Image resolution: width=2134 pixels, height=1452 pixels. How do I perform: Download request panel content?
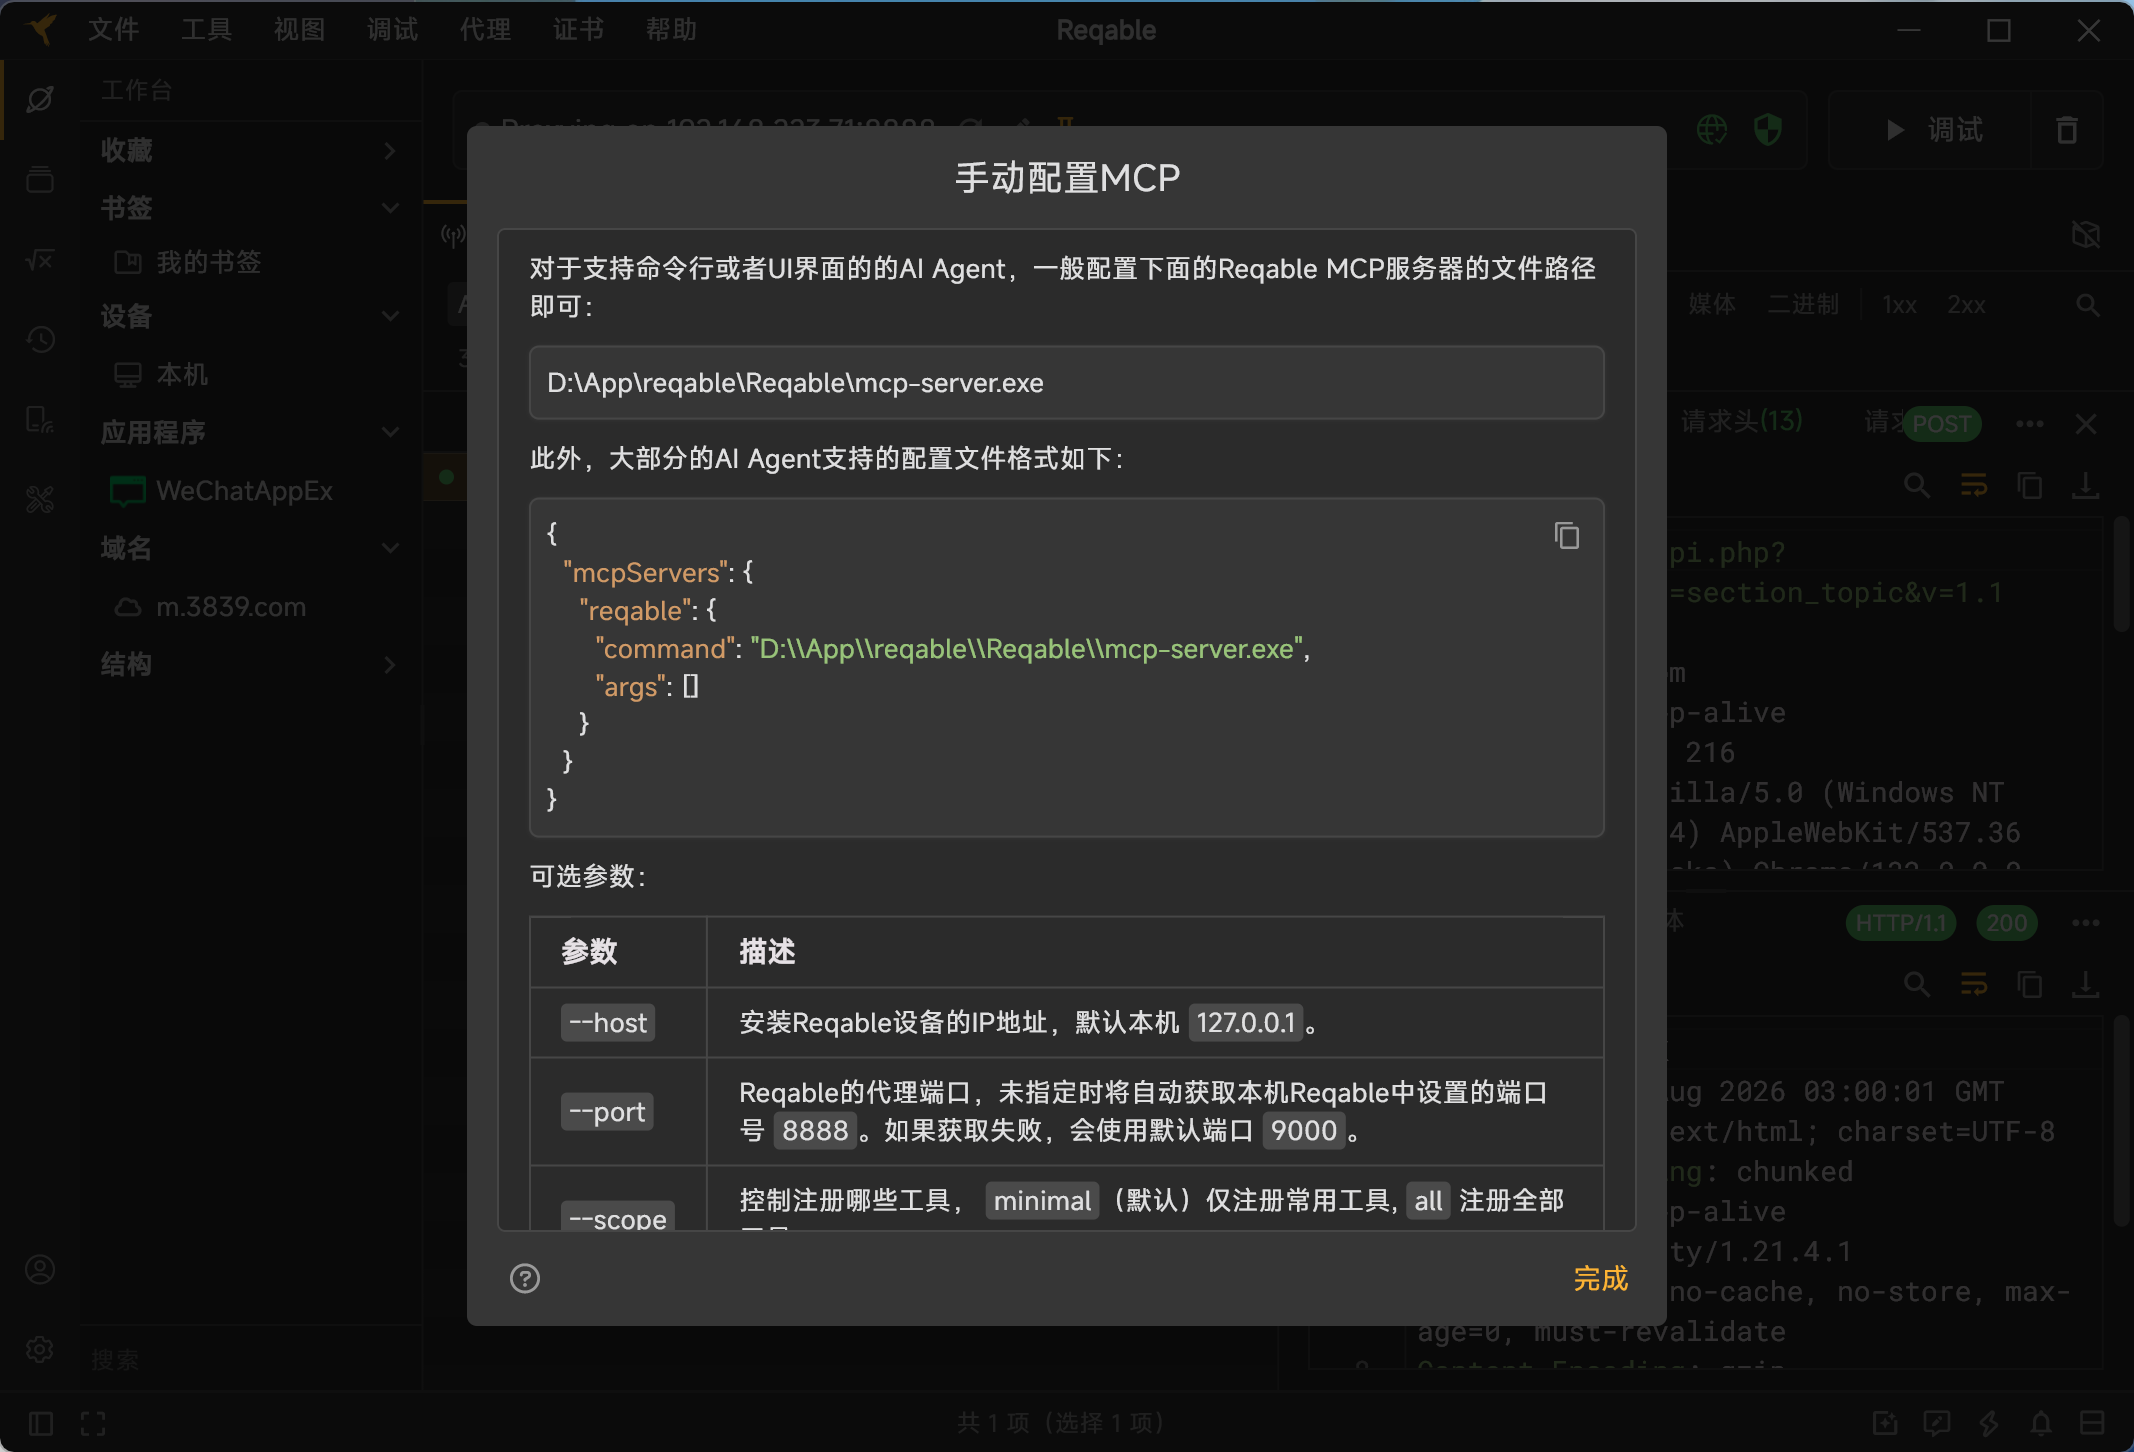click(x=2085, y=486)
